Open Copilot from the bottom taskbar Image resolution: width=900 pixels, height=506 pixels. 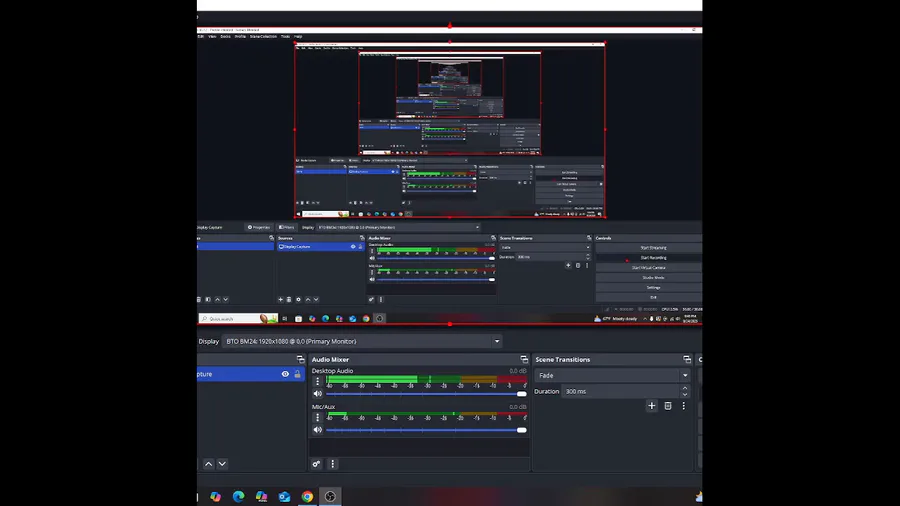click(x=215, y=497)
